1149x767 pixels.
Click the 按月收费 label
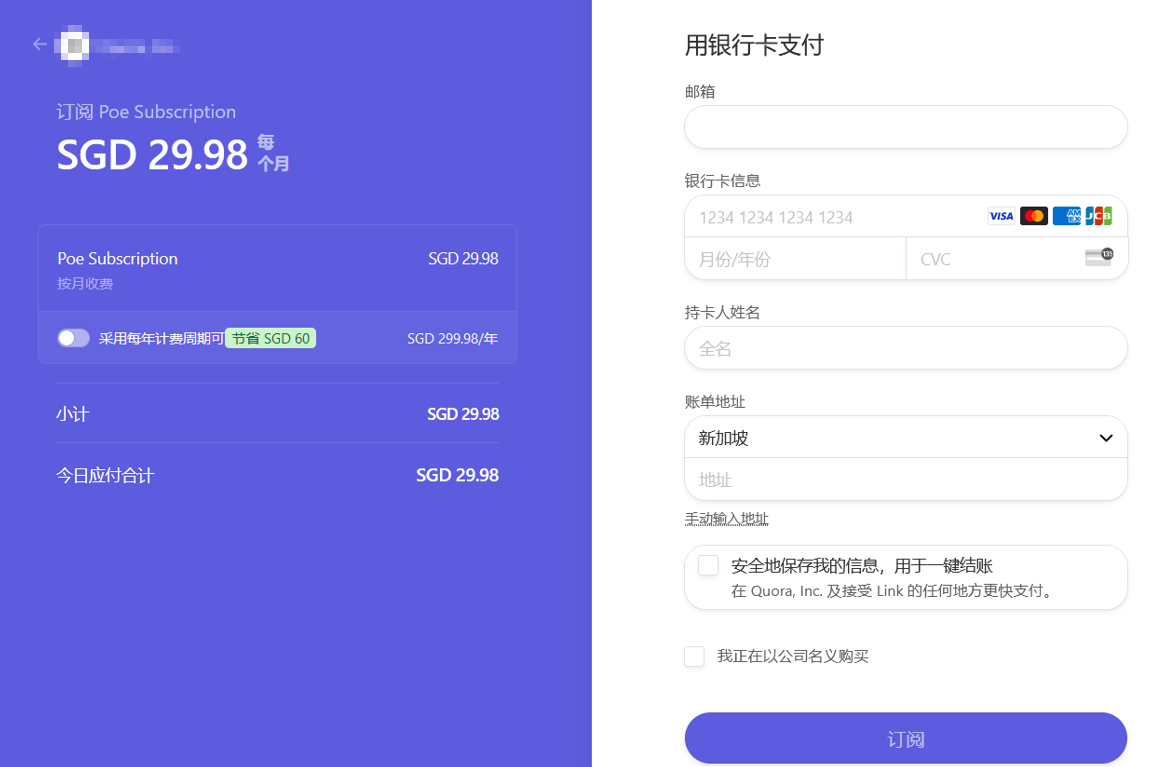coord(85,284)
